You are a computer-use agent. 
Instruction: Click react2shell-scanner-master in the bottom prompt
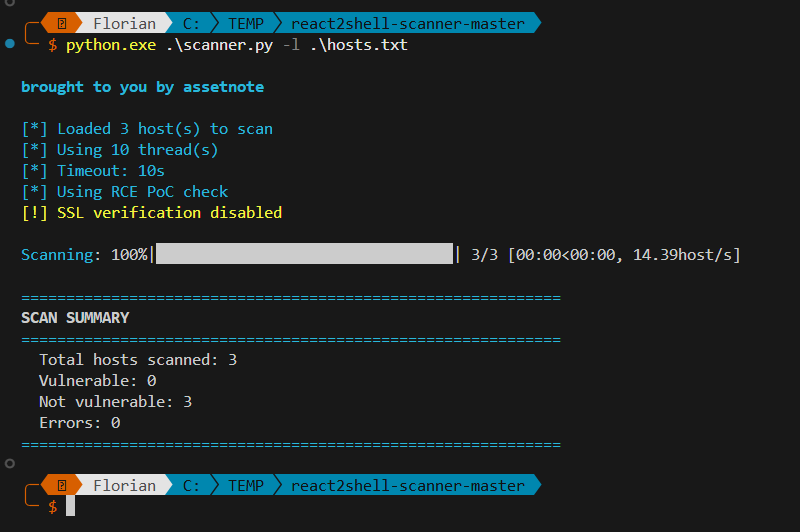point(407,486)
